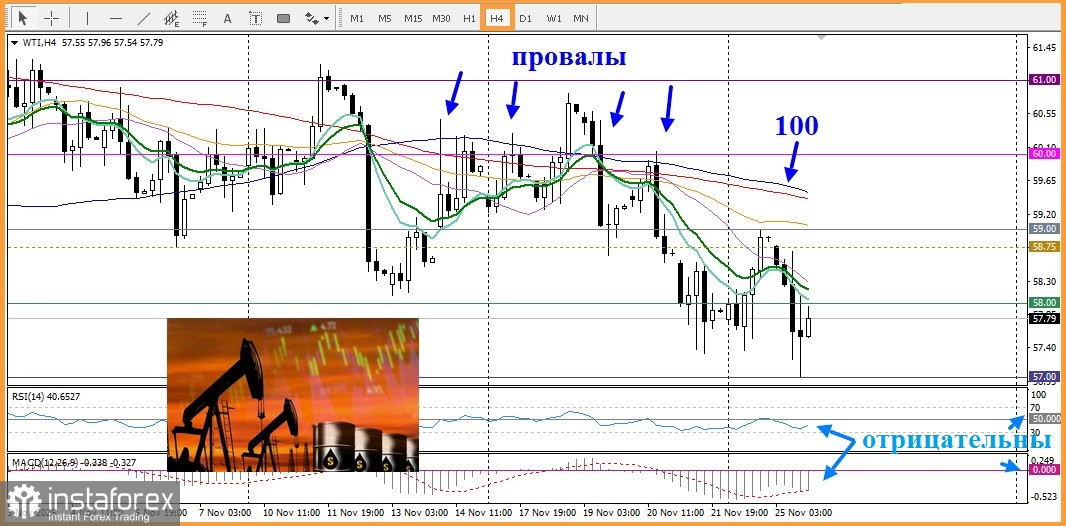Select the trendline drawing tool
Viewport: 1066px width, 526px height.
pyautogui.click(x=144, y=18)
